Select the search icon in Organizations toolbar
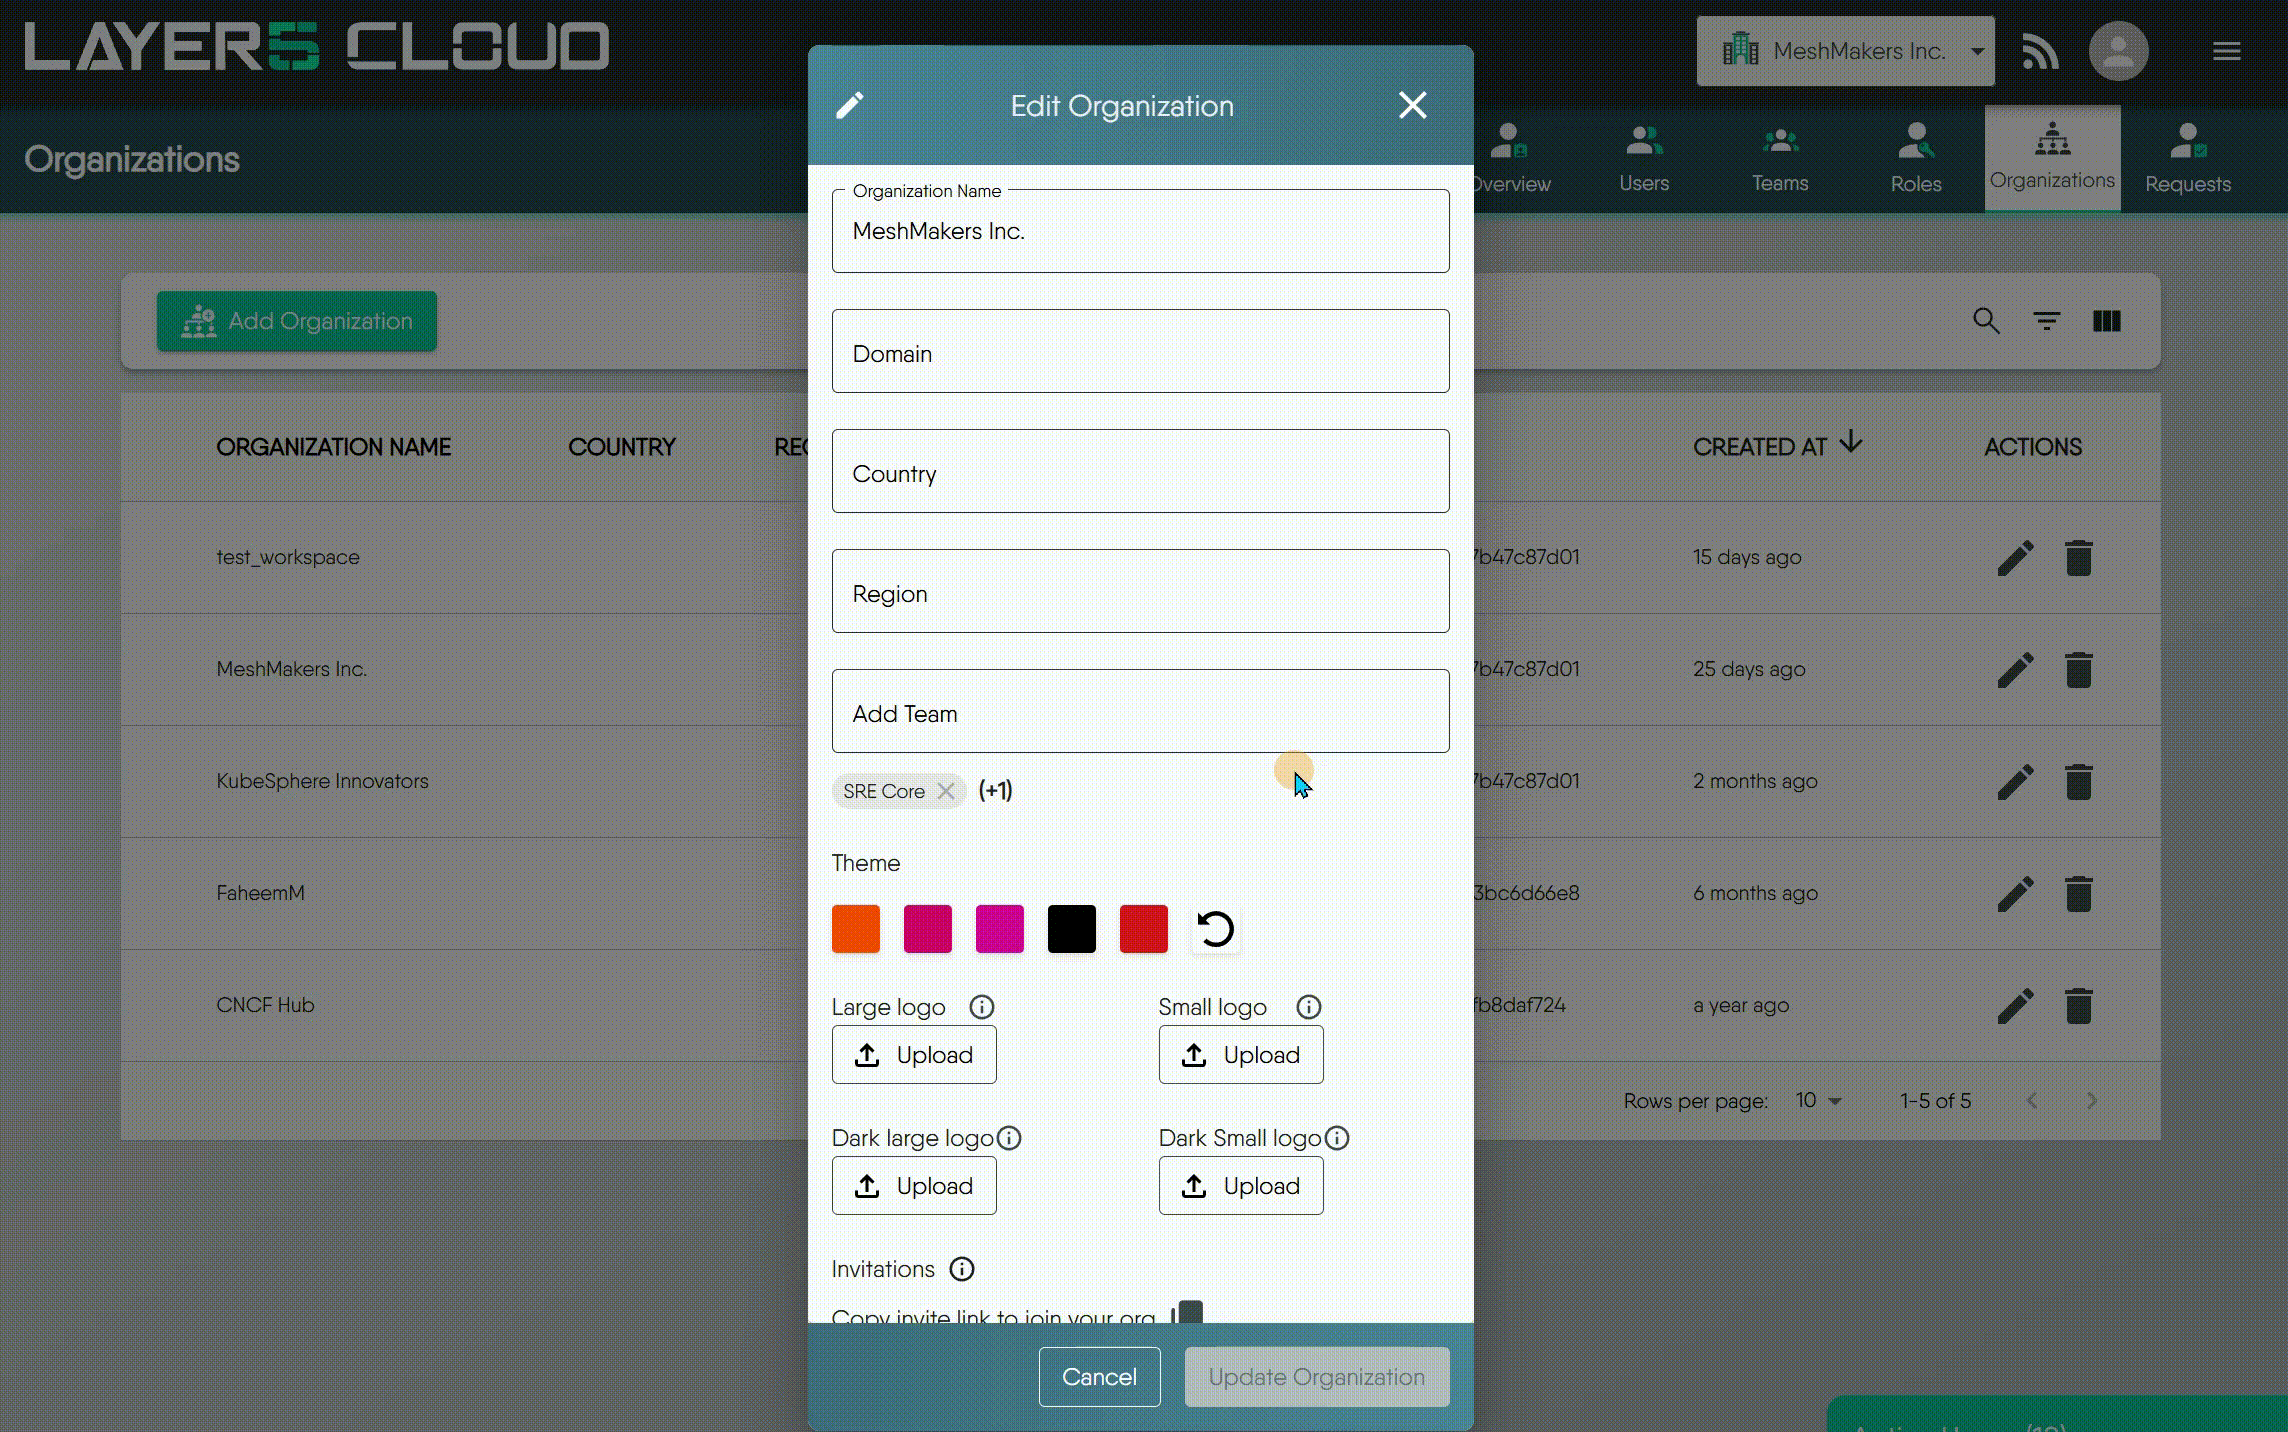 pyautogui.click(x=1986, y=321)
